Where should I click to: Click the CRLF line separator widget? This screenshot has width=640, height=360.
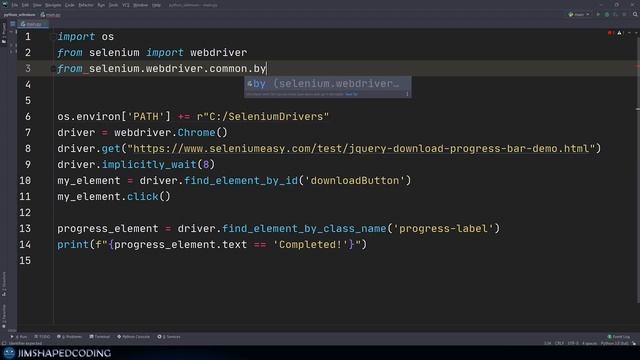point(559,343)
